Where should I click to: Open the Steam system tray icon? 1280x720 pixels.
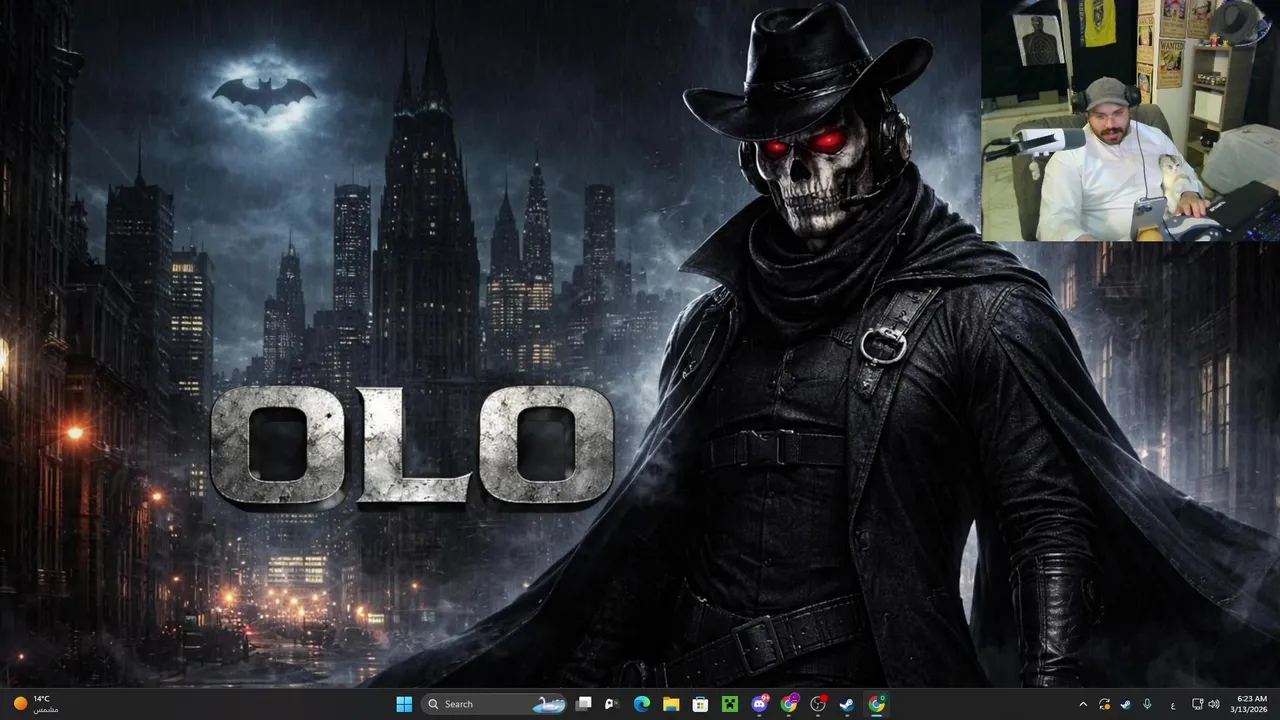click(x=1125, y=704)
